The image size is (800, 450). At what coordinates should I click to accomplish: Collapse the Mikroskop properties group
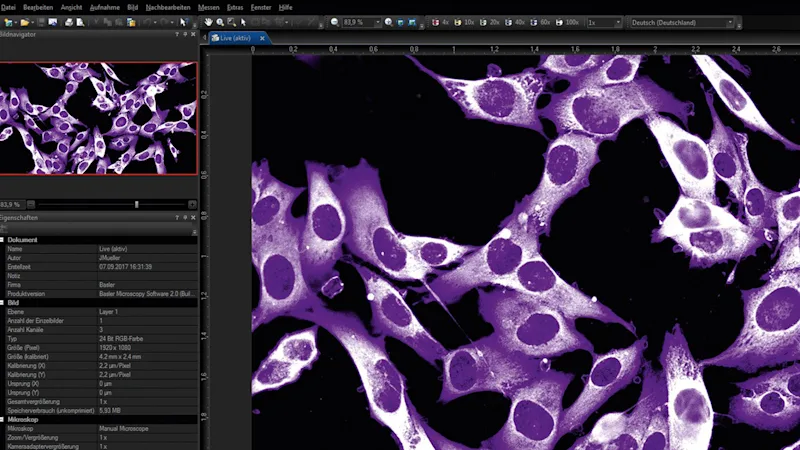(x=2, y=420)
